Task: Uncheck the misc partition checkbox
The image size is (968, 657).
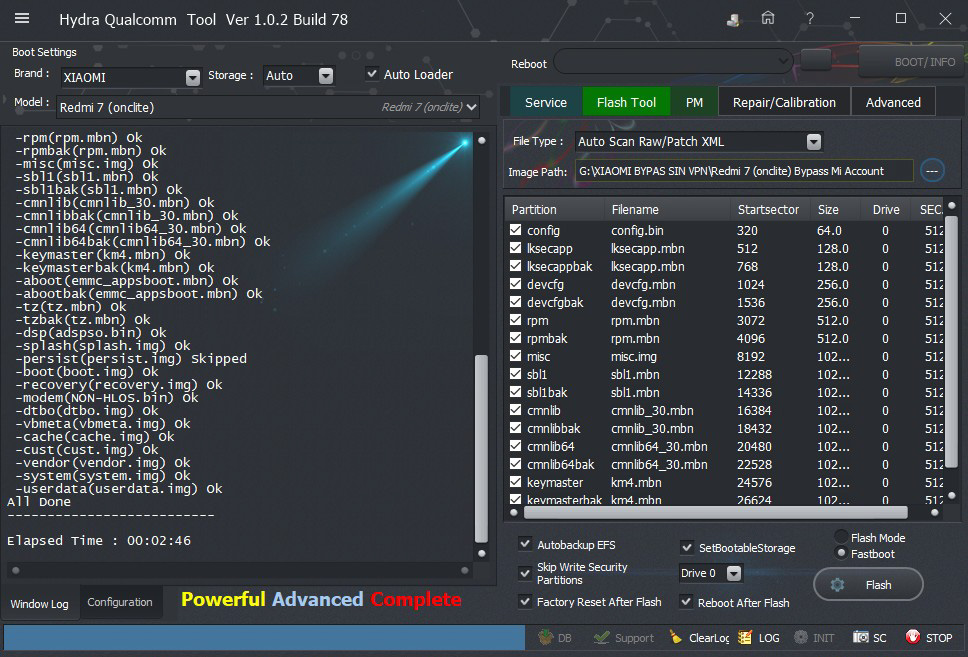Action: click(515, 356)
